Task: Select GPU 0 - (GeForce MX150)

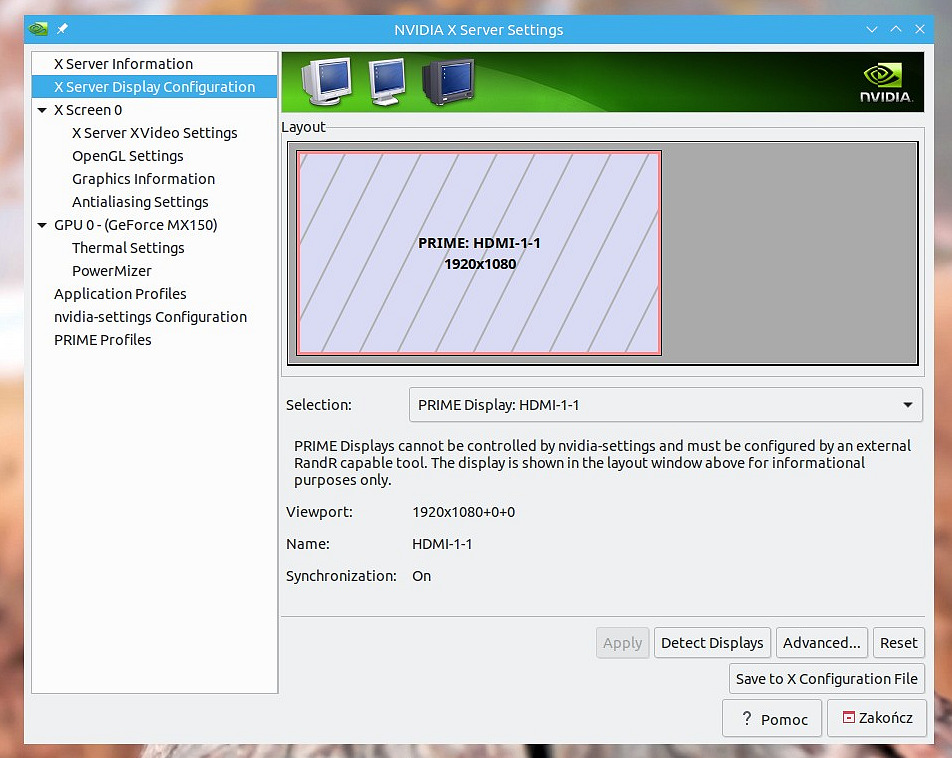Action: click(154, 225)
